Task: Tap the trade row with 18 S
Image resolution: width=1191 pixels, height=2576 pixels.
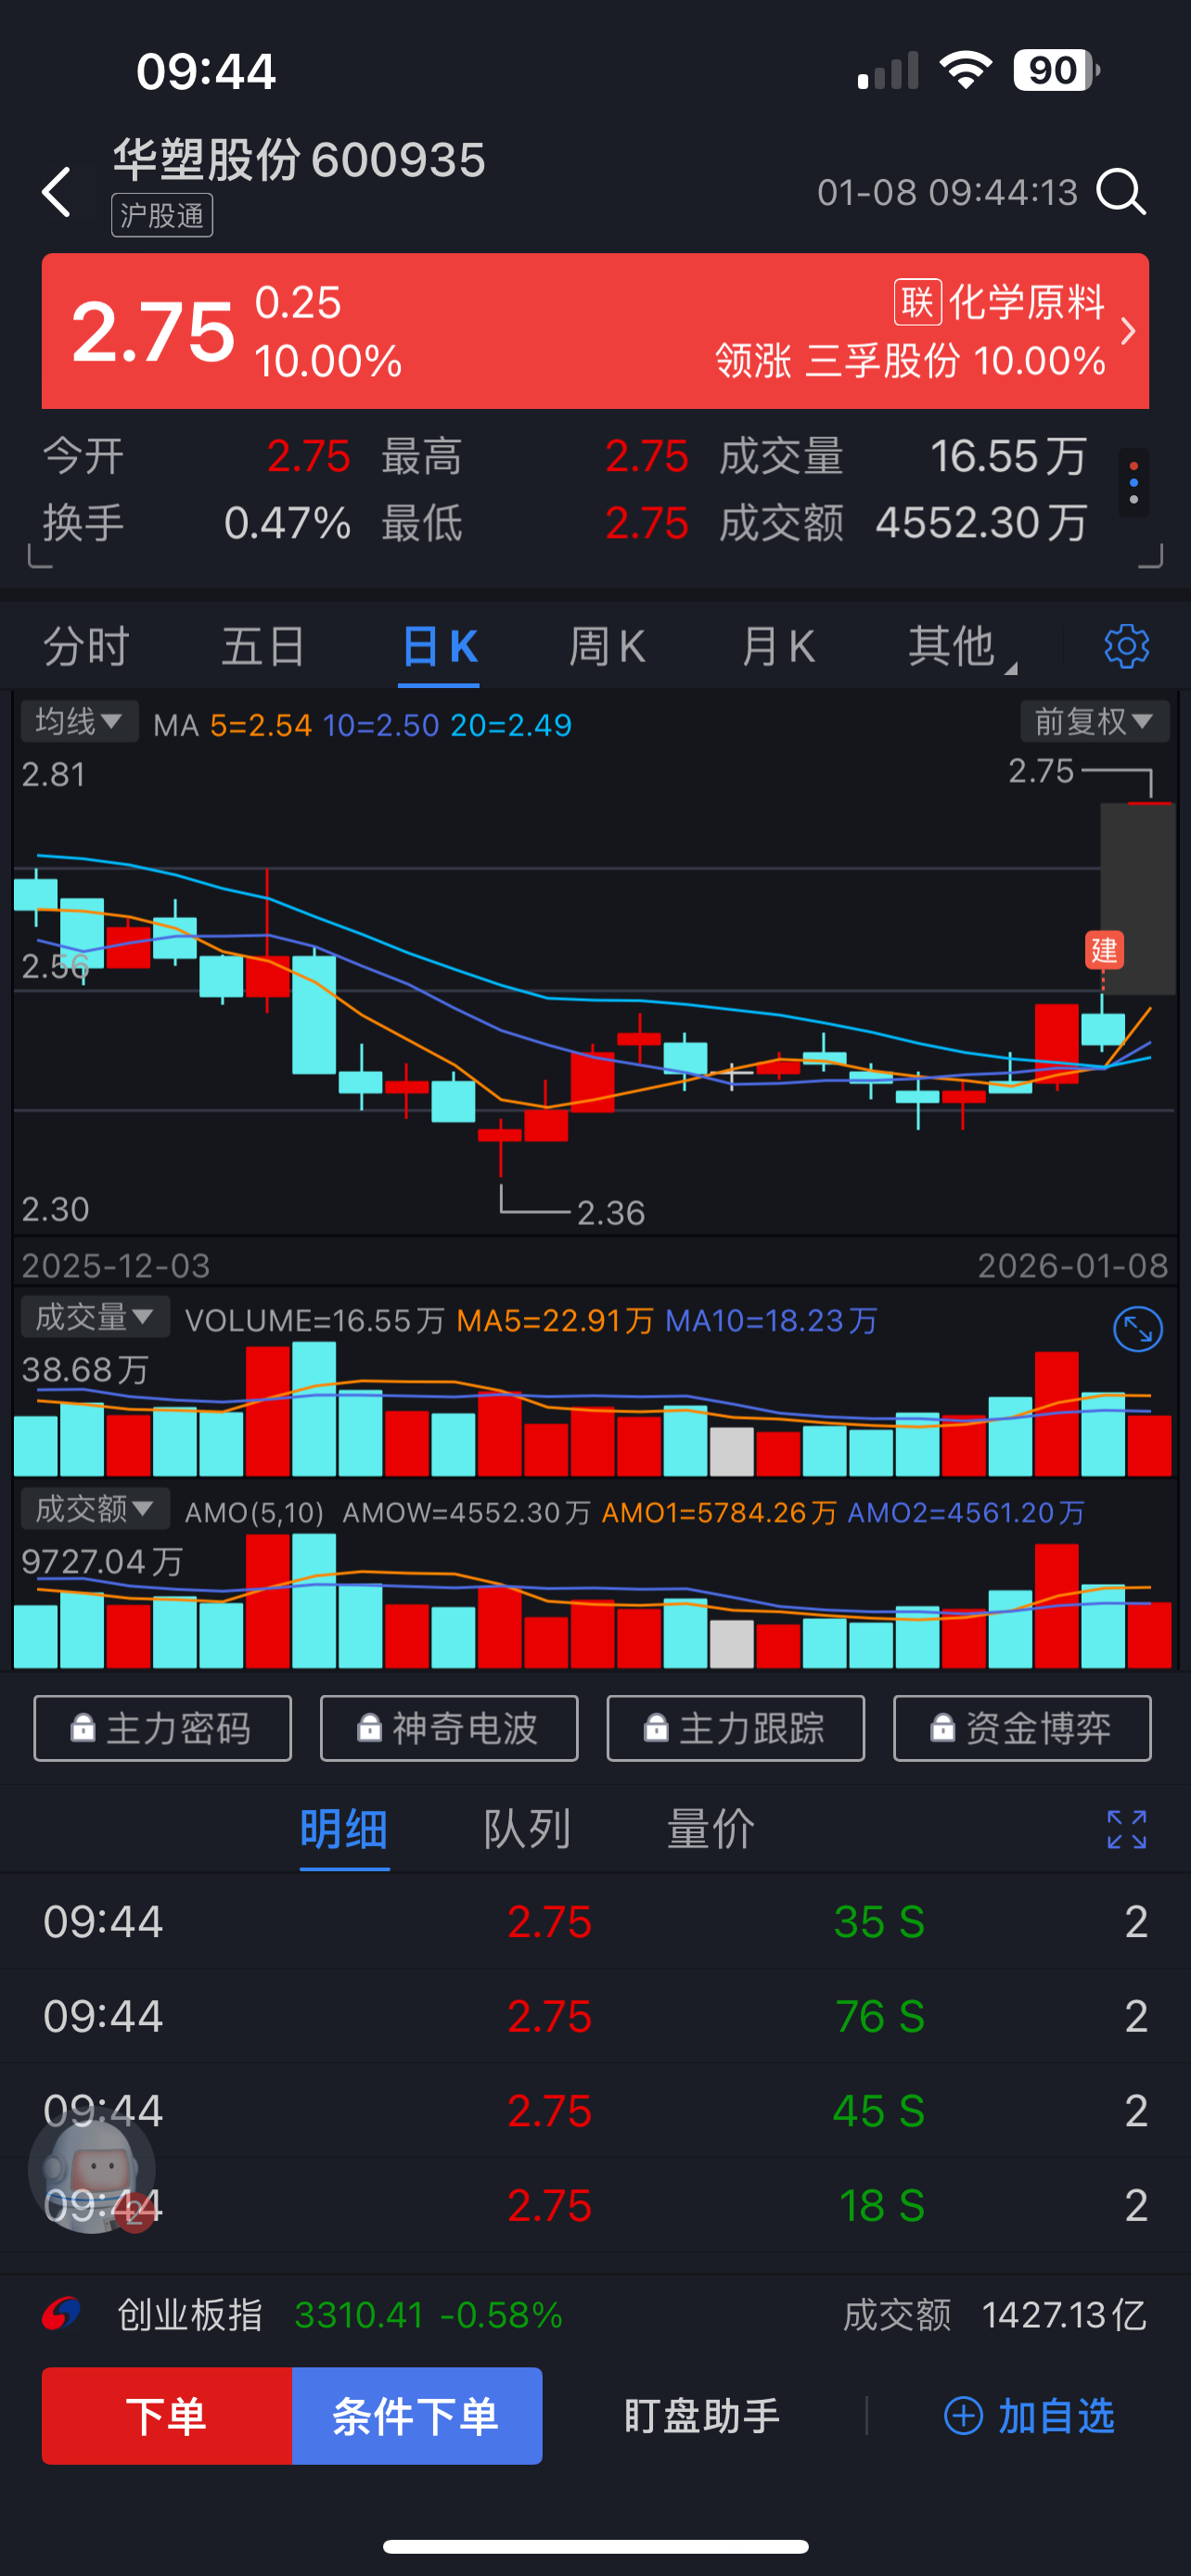Action: pos(595,2205)
